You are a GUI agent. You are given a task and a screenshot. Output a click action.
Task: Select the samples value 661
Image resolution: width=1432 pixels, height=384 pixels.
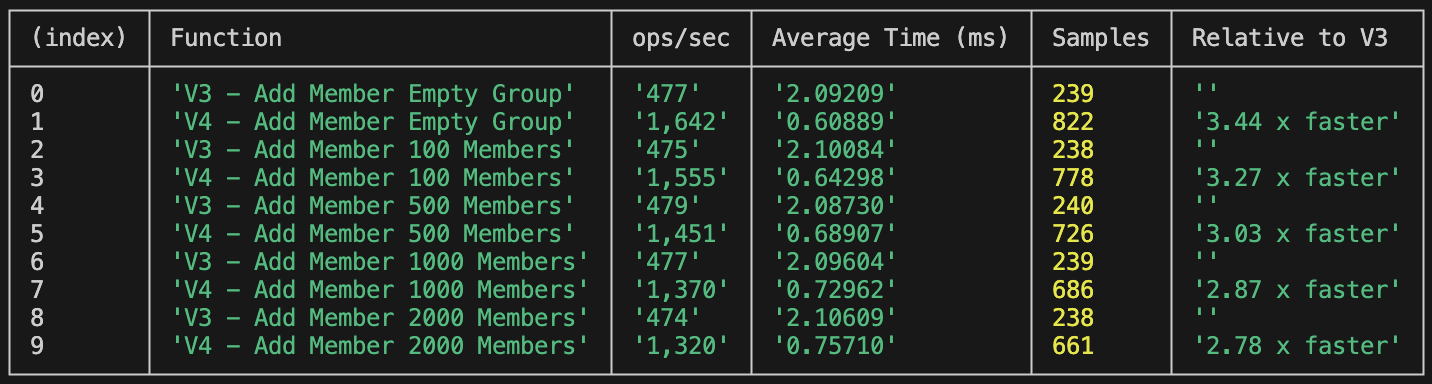[1073, 346]
